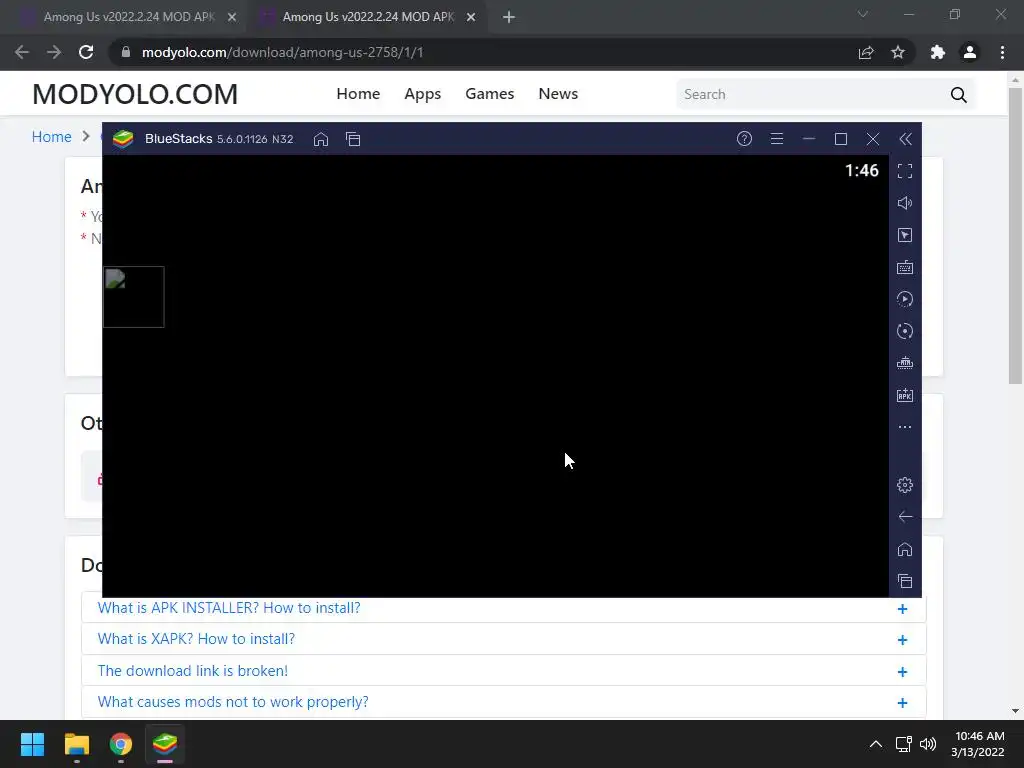Viewport: 1024px width, 768px height.
Task: Click the MODYOLO.COM logo
Action: tap(135, 94)
